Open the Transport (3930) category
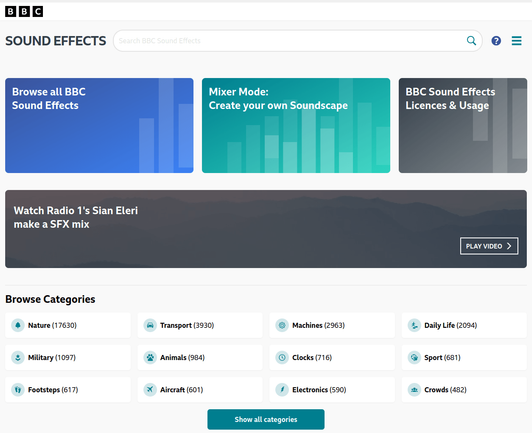The image size is (532, 433). click(x=200, y=325)
